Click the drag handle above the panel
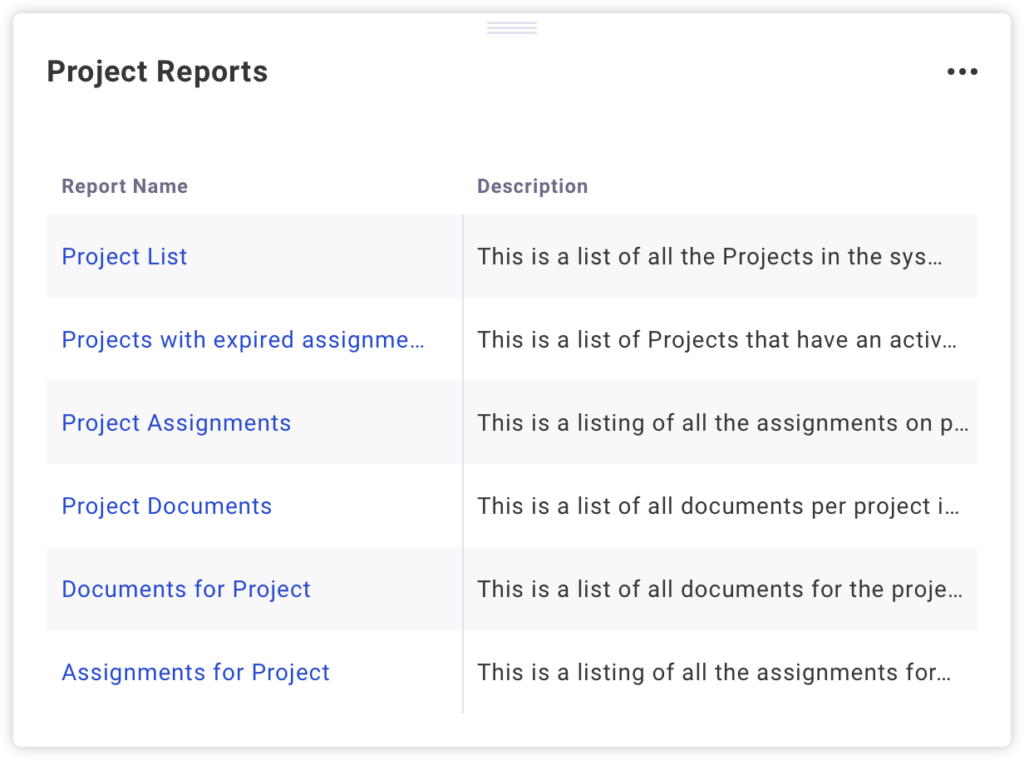Viewport: 1024px width, 760px height. (x=511, y=27)
